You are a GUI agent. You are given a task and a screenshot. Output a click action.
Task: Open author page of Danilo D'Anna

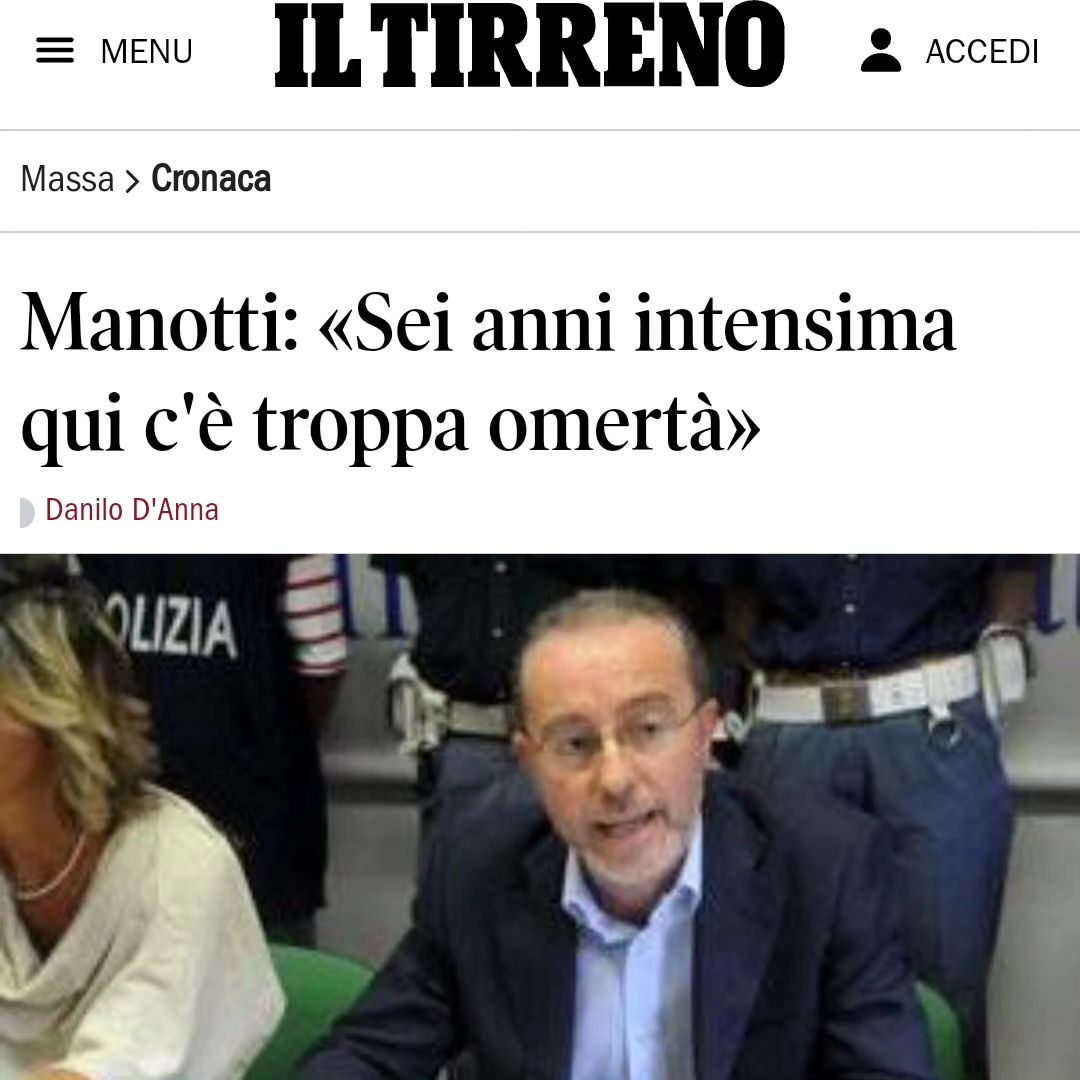click(x=132, y=510)
